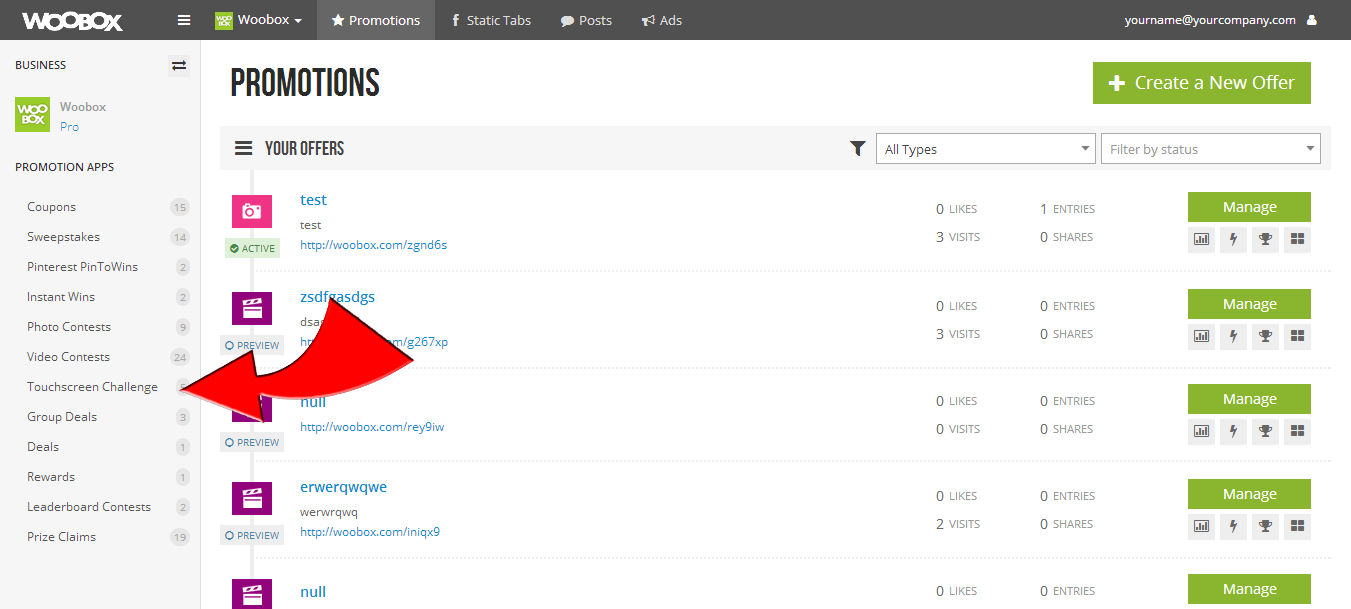Click the user account icon beside the email
1351x609 pixels.
[1312, 20]
